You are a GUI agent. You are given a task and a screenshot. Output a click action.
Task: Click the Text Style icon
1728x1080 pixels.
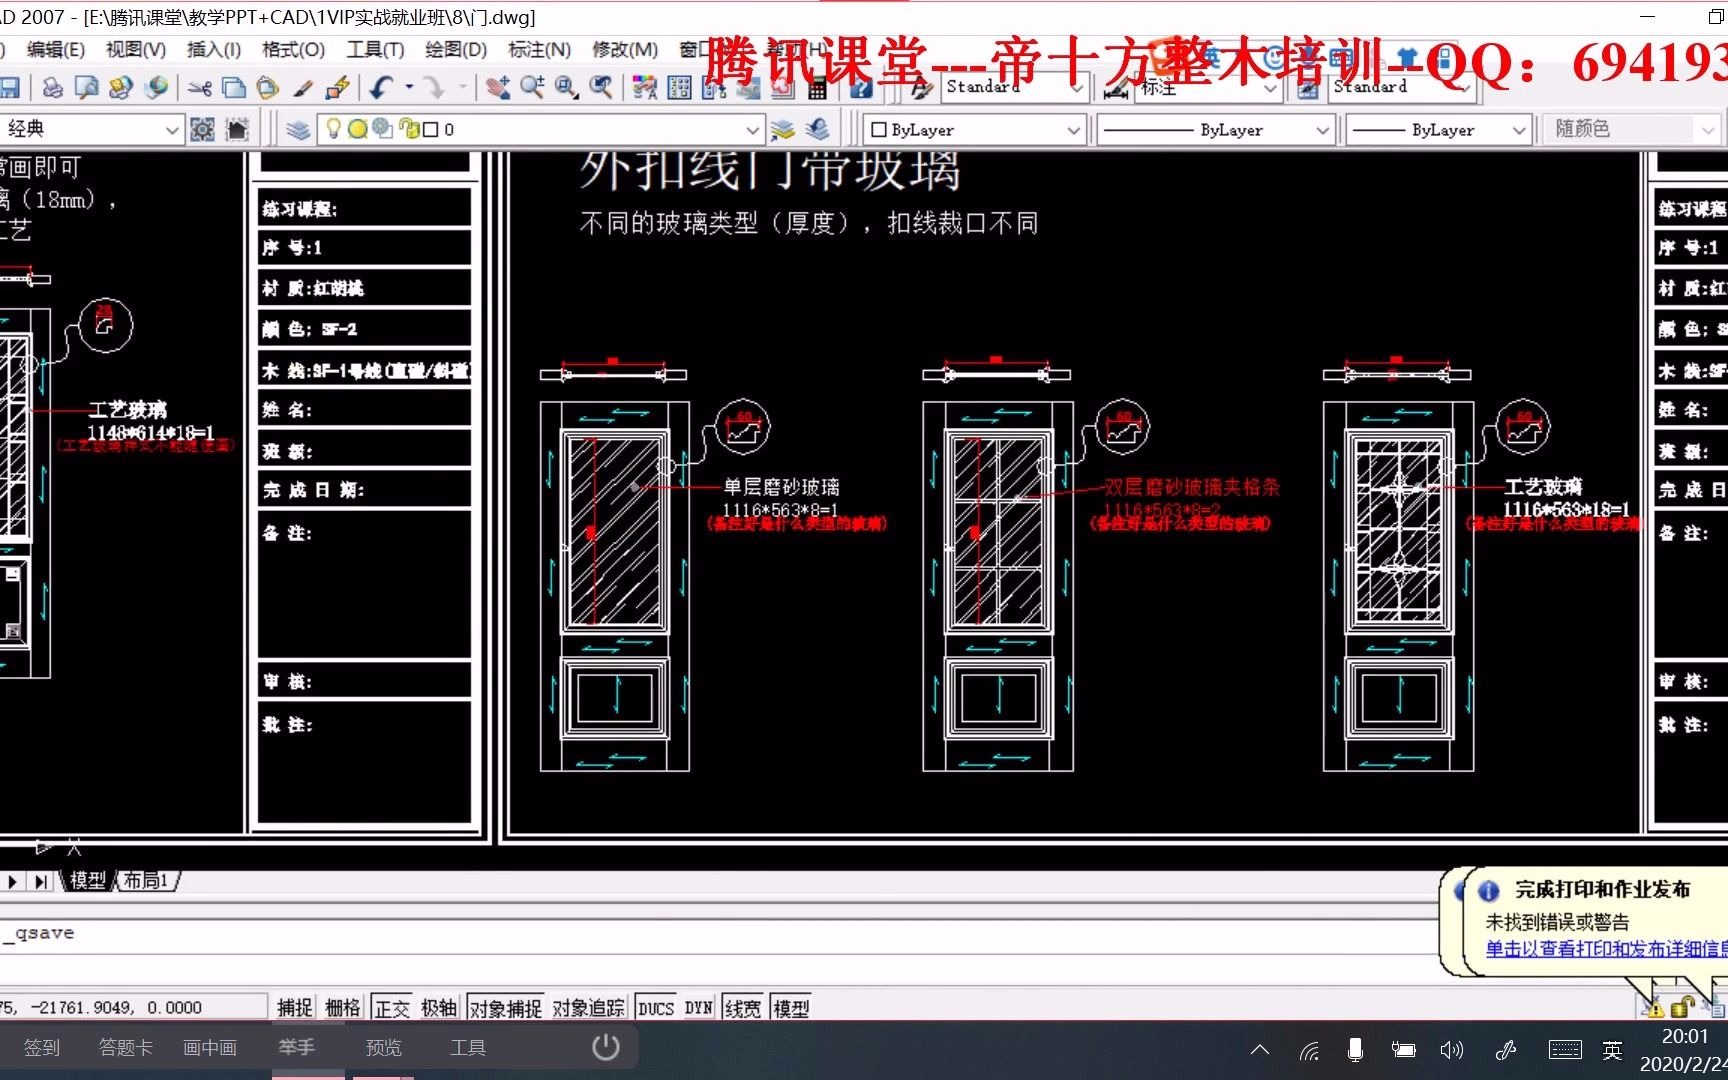click(922, 88)
